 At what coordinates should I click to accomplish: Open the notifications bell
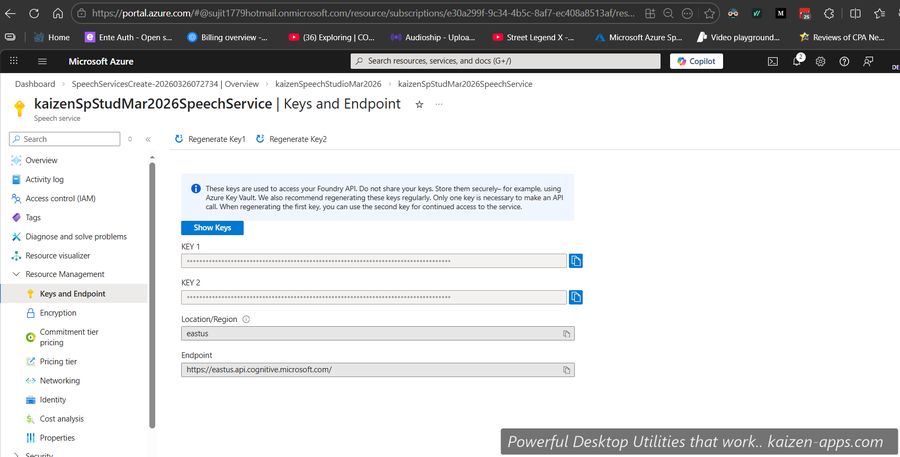coord(797,61)
